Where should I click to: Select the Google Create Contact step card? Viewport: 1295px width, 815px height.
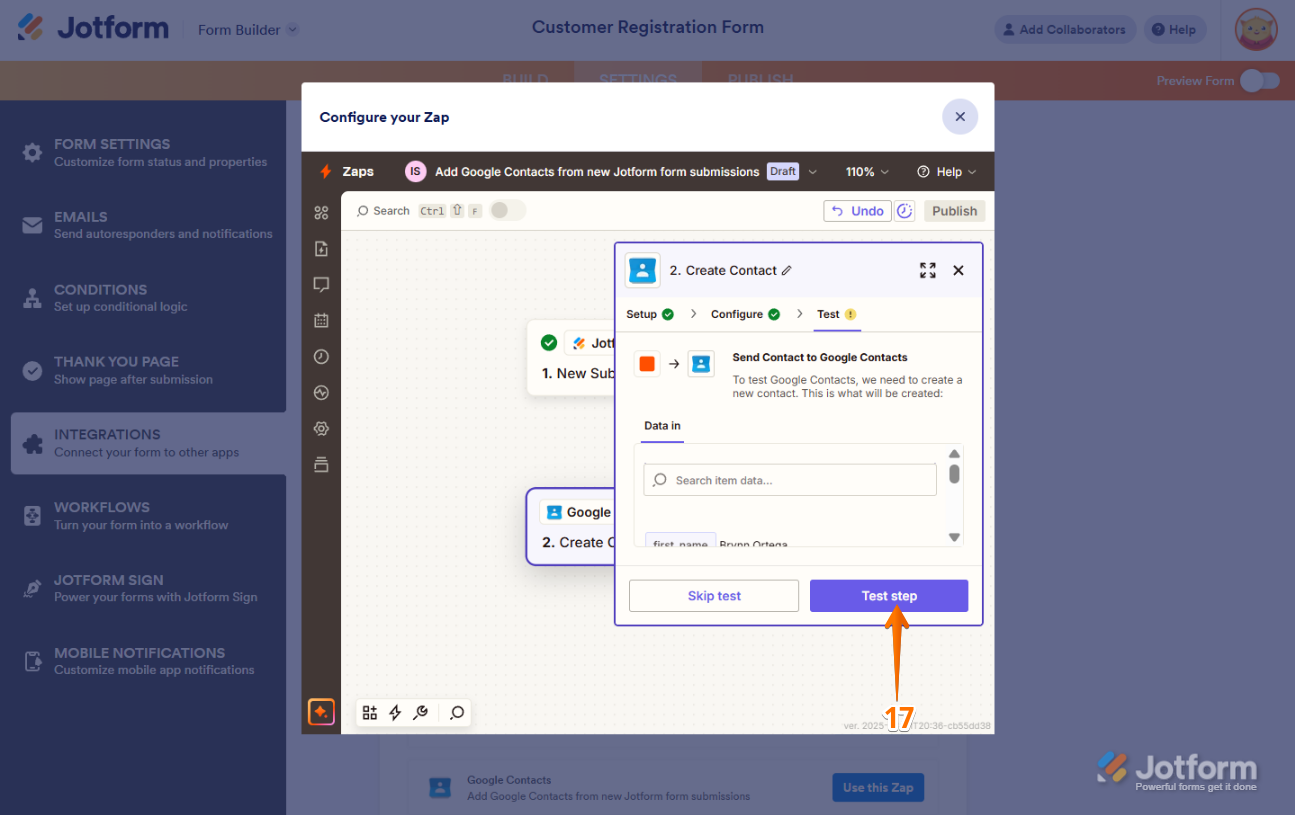[571, 527]
